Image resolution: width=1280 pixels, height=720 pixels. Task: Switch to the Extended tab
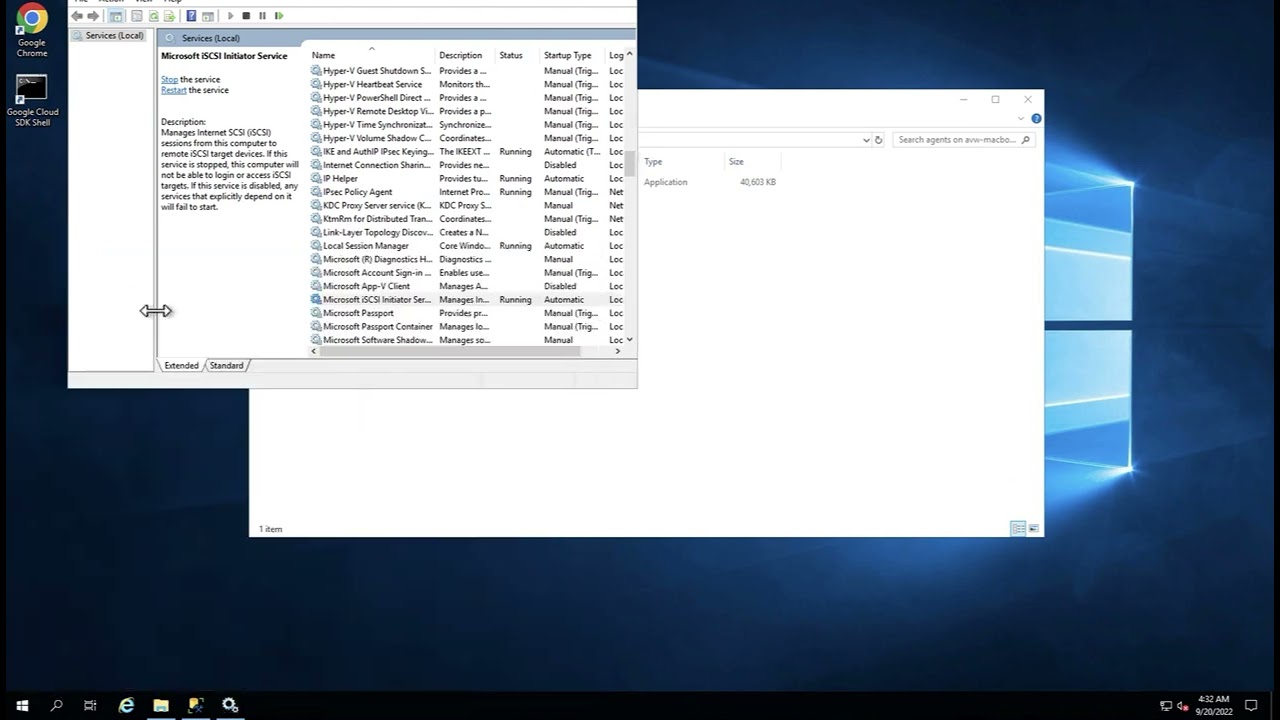181,365
